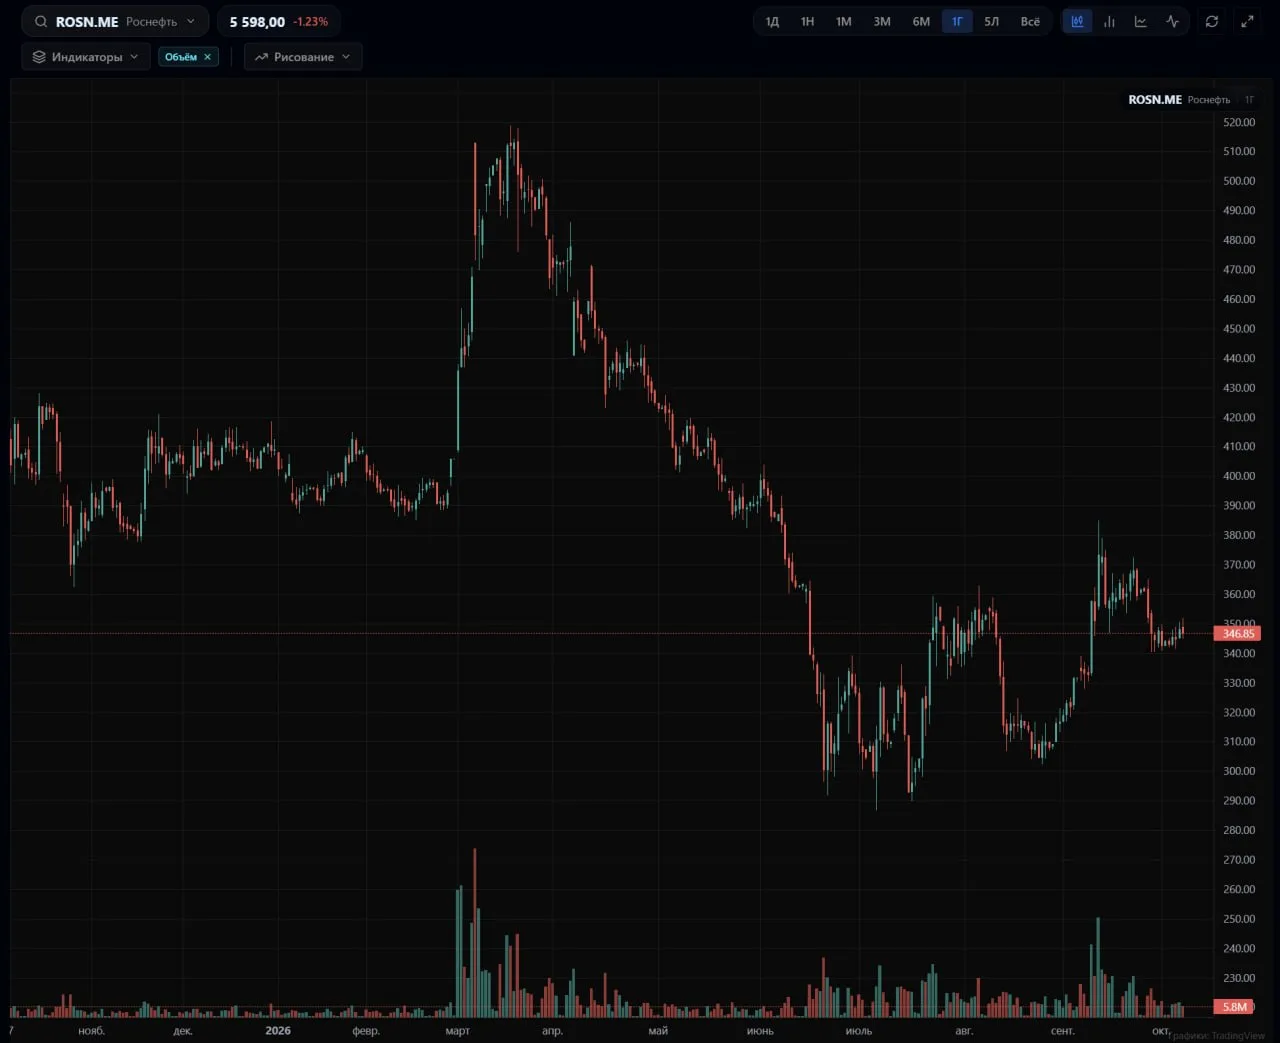Image resolution: width=1280 pixels, height=1043 pixels.
Task: Open fullscreen with the expand arrows icon
Action: tap(1247, 21)
